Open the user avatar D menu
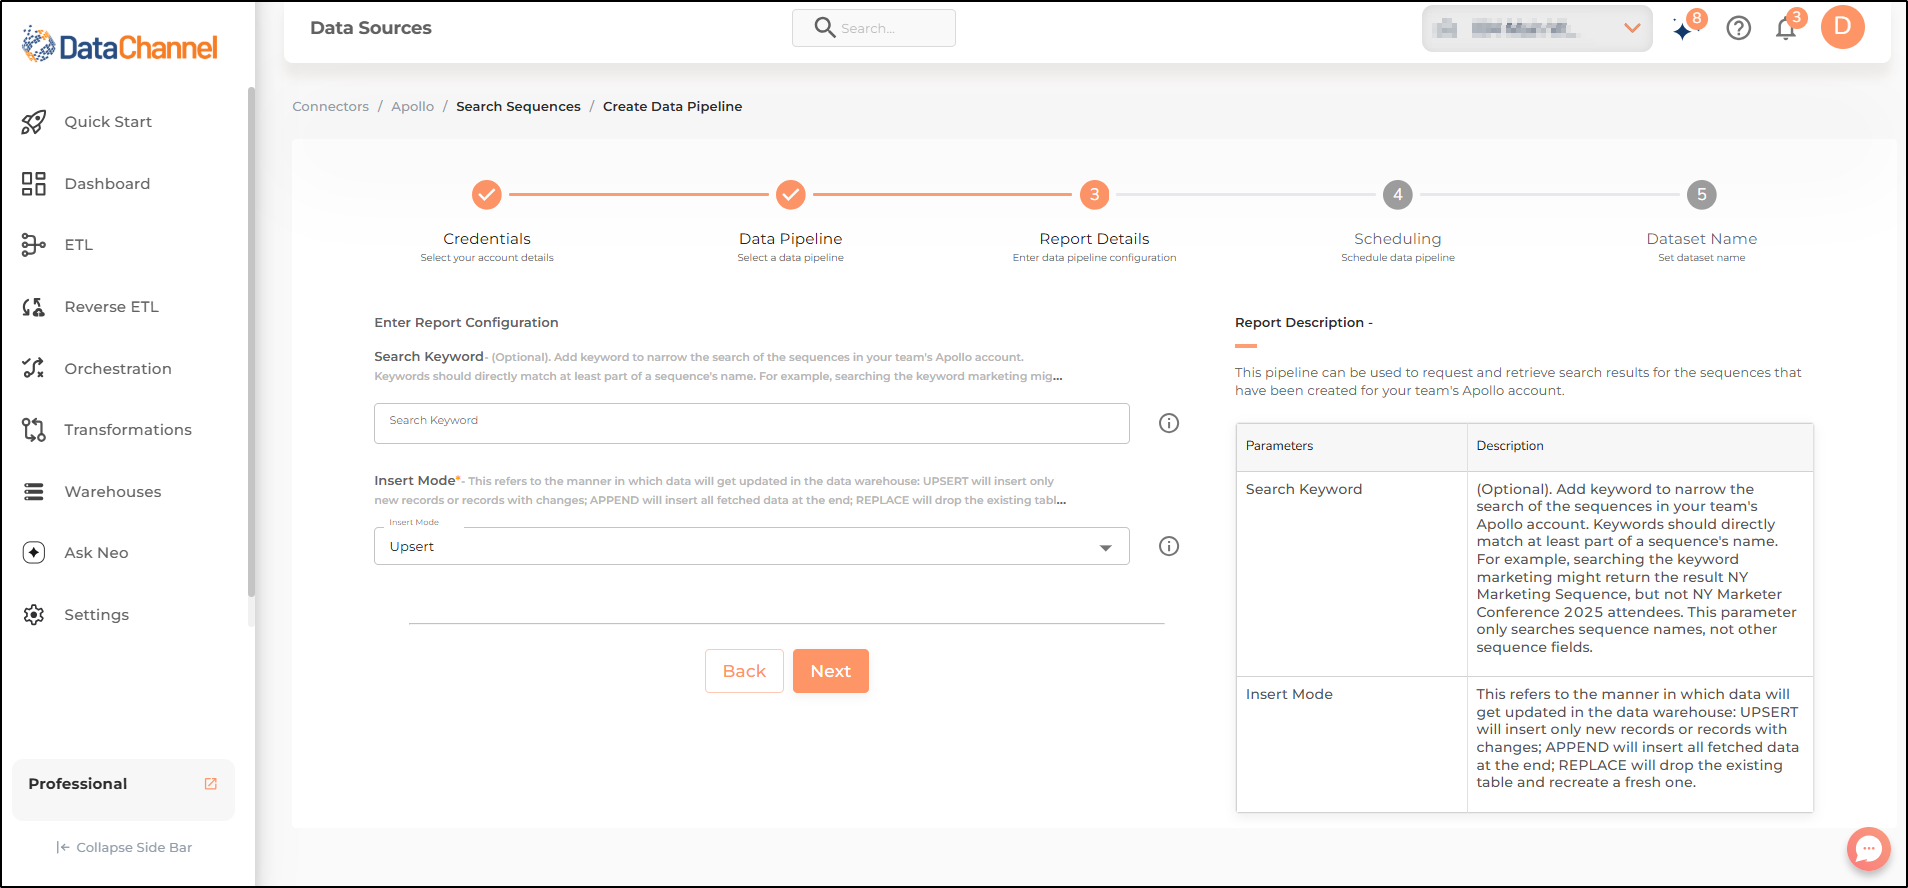 tap(1843, 27)
